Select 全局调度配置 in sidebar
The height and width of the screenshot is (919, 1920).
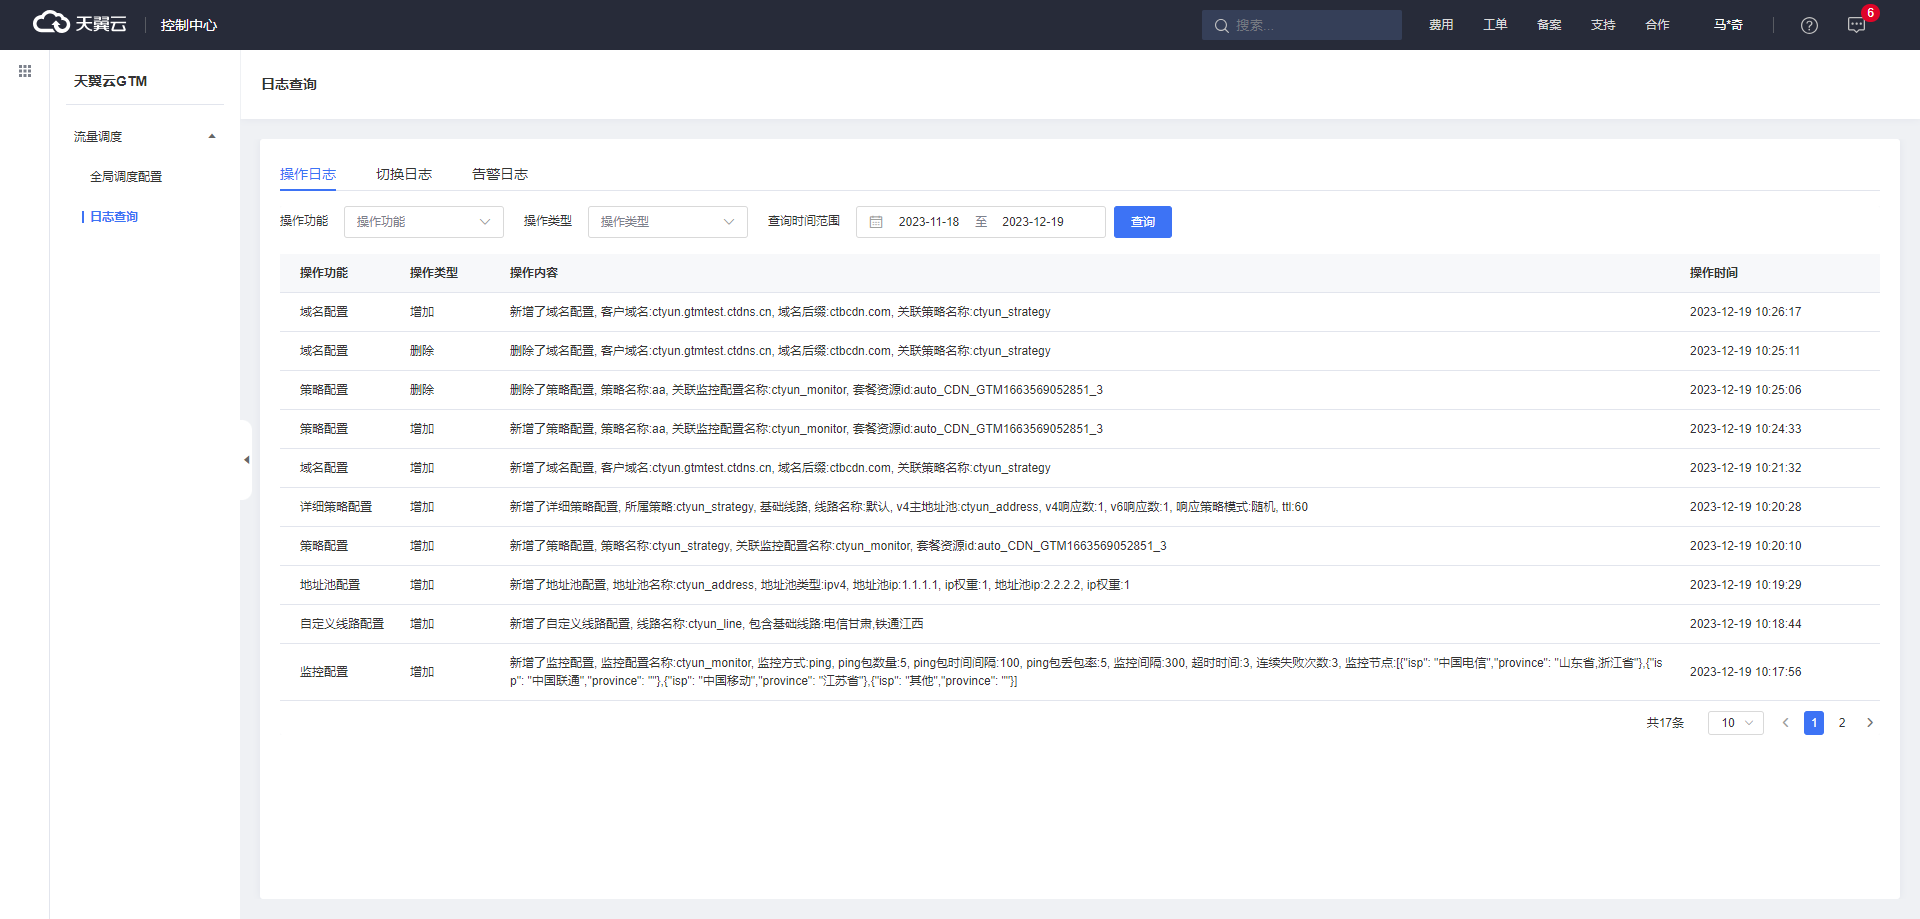pos(126,176)
